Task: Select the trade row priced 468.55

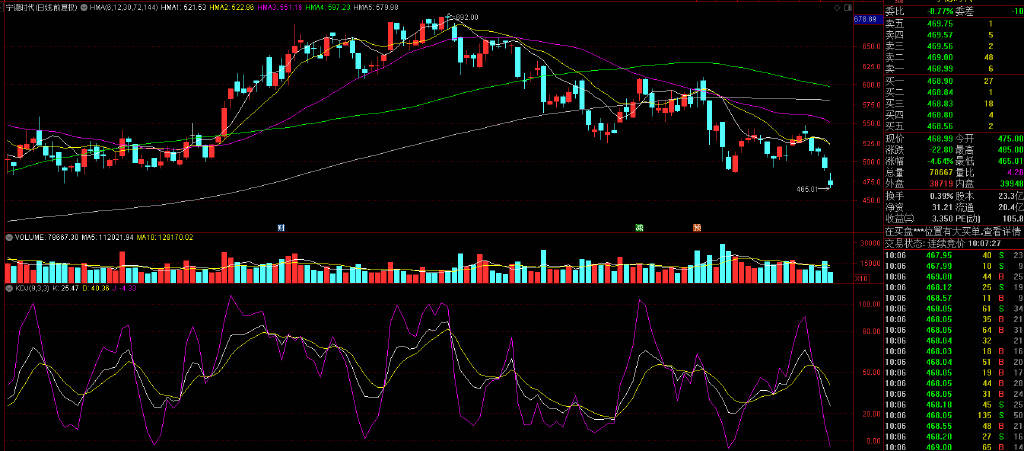Action: pyautogui.click(x=953, y=426)
